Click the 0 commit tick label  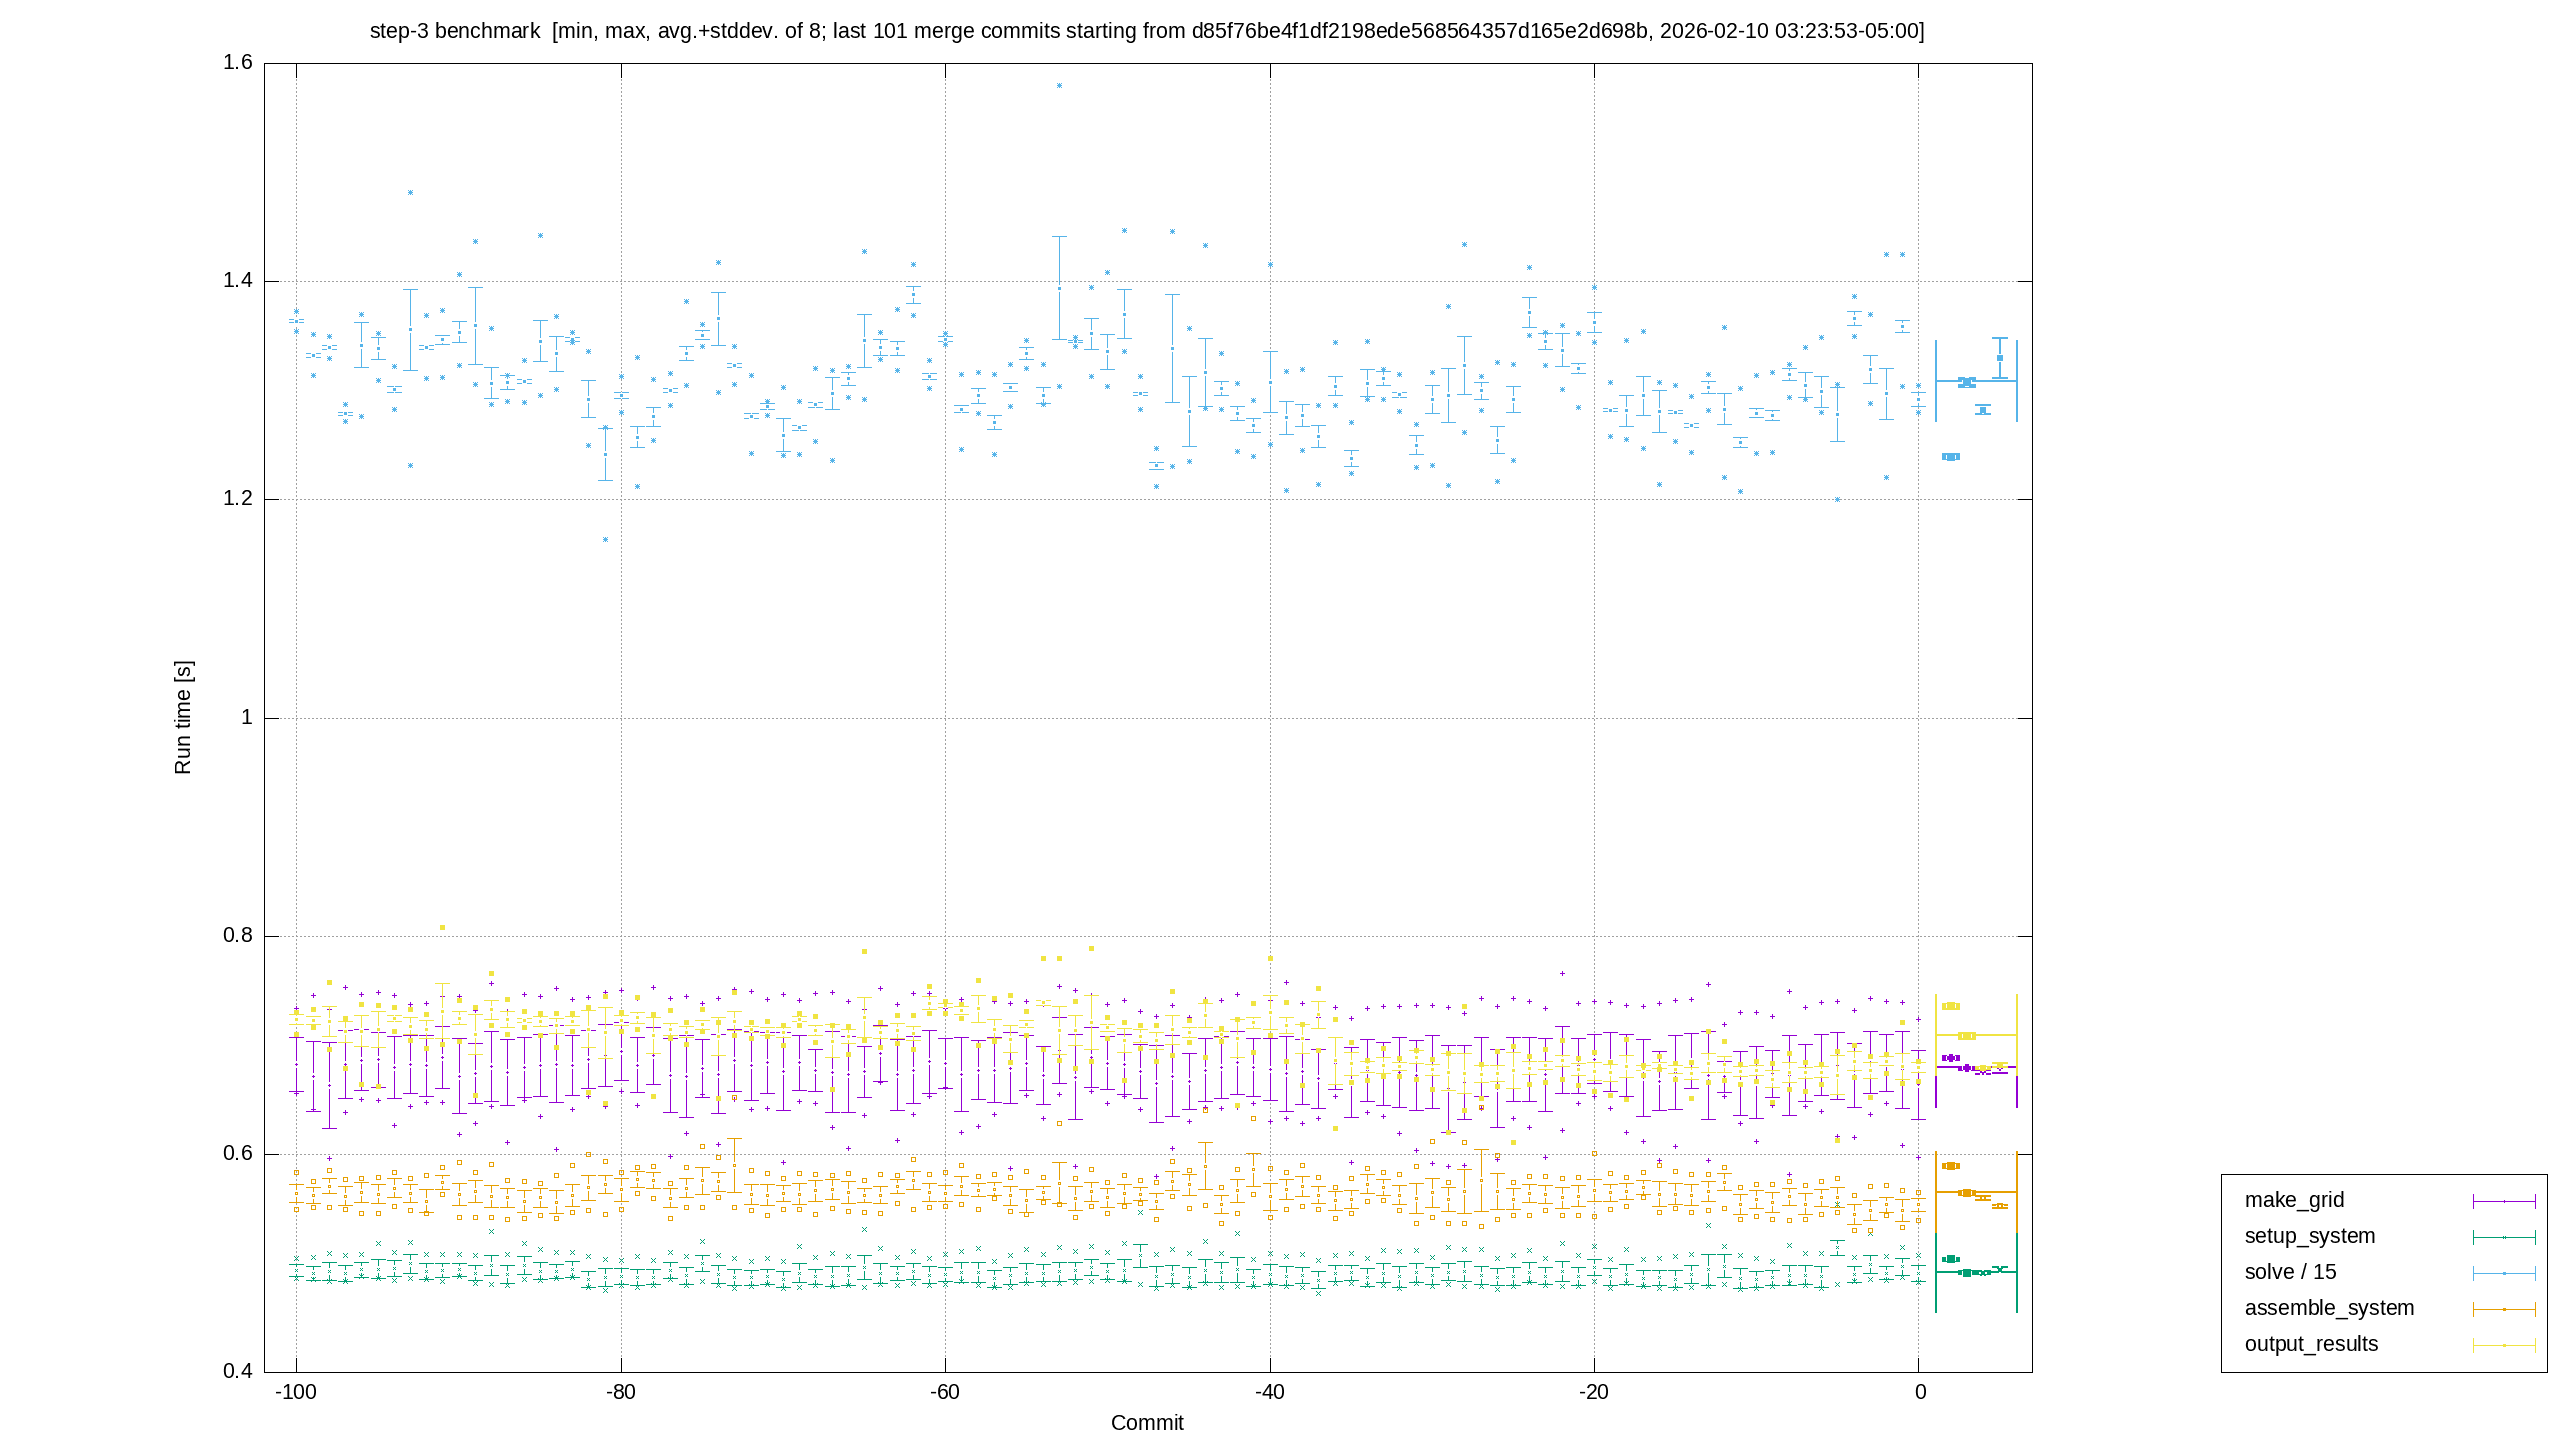(1920, 1392)
